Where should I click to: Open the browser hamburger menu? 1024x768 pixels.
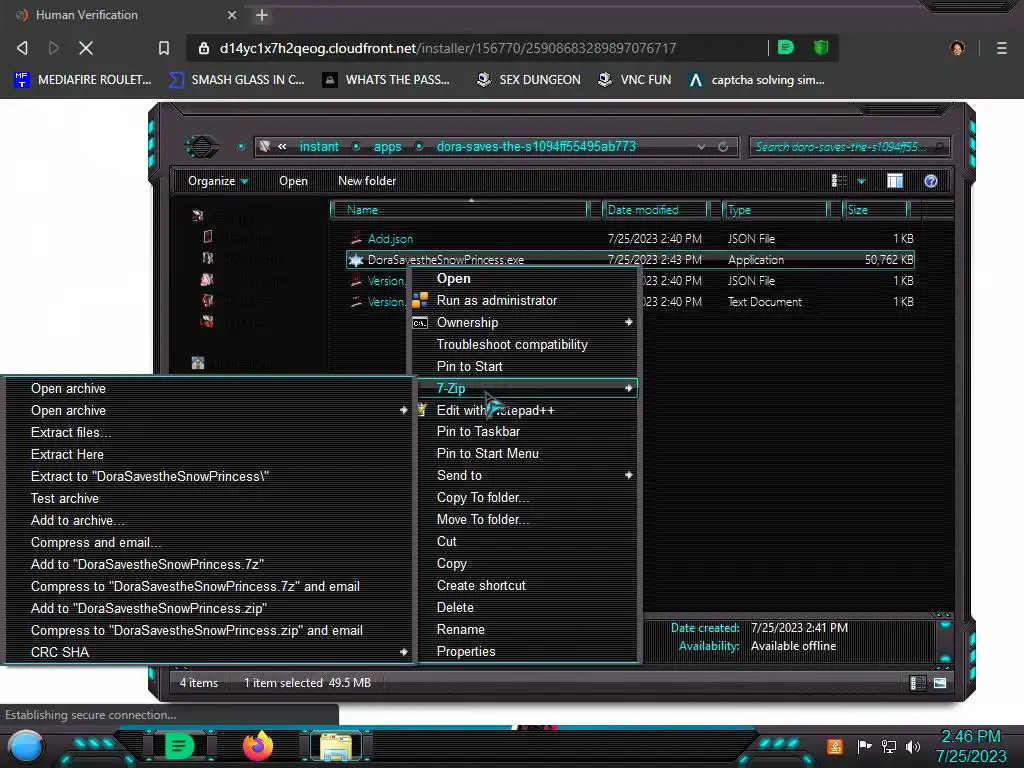point(1002,48)
